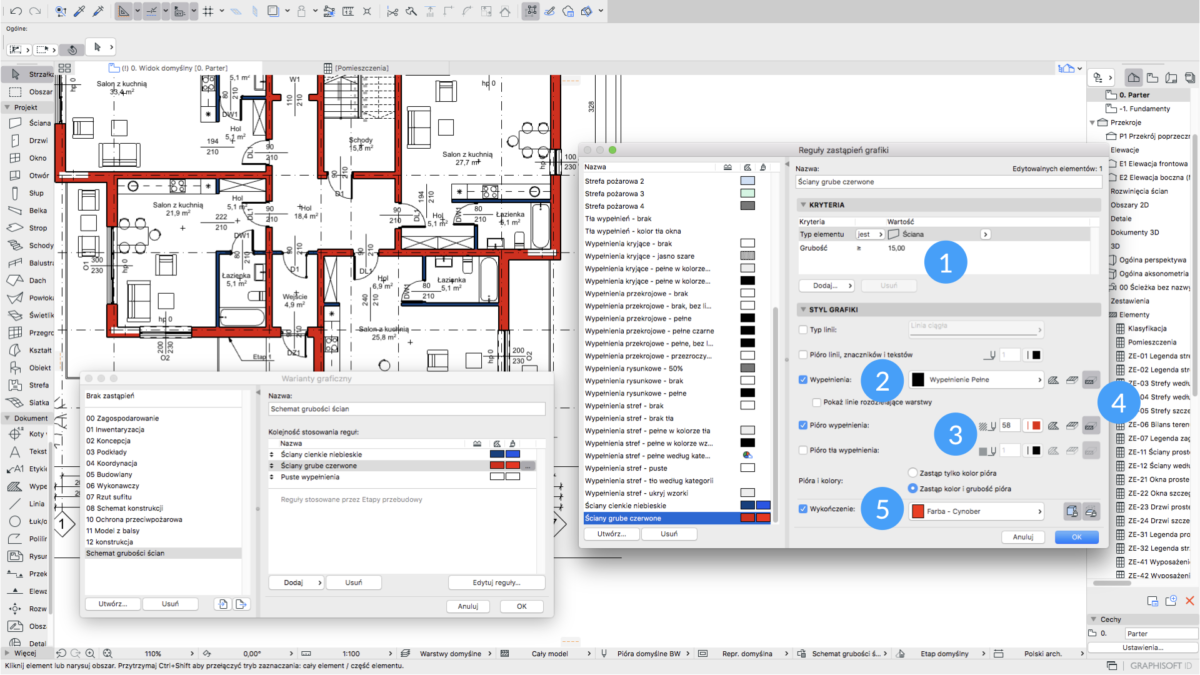Click the scissors trim tool in toolbar

393,11
